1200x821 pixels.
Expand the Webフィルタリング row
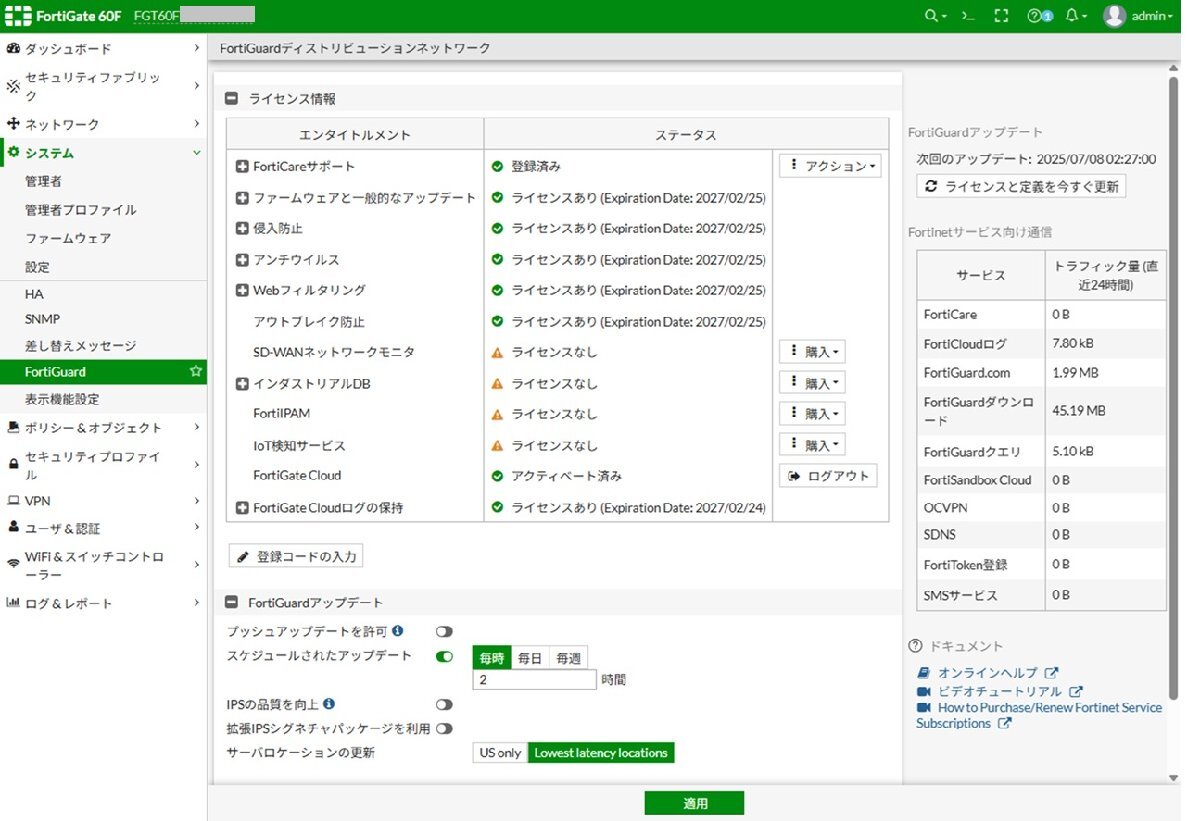point(242,290)
